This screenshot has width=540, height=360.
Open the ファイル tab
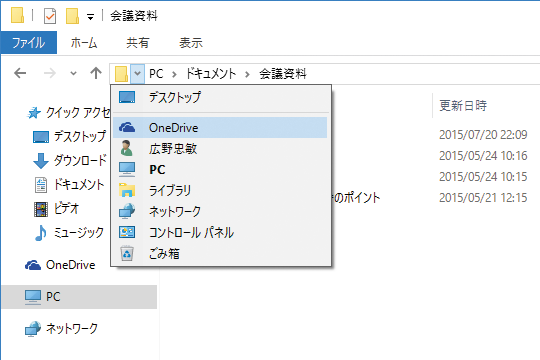point(29,42)
